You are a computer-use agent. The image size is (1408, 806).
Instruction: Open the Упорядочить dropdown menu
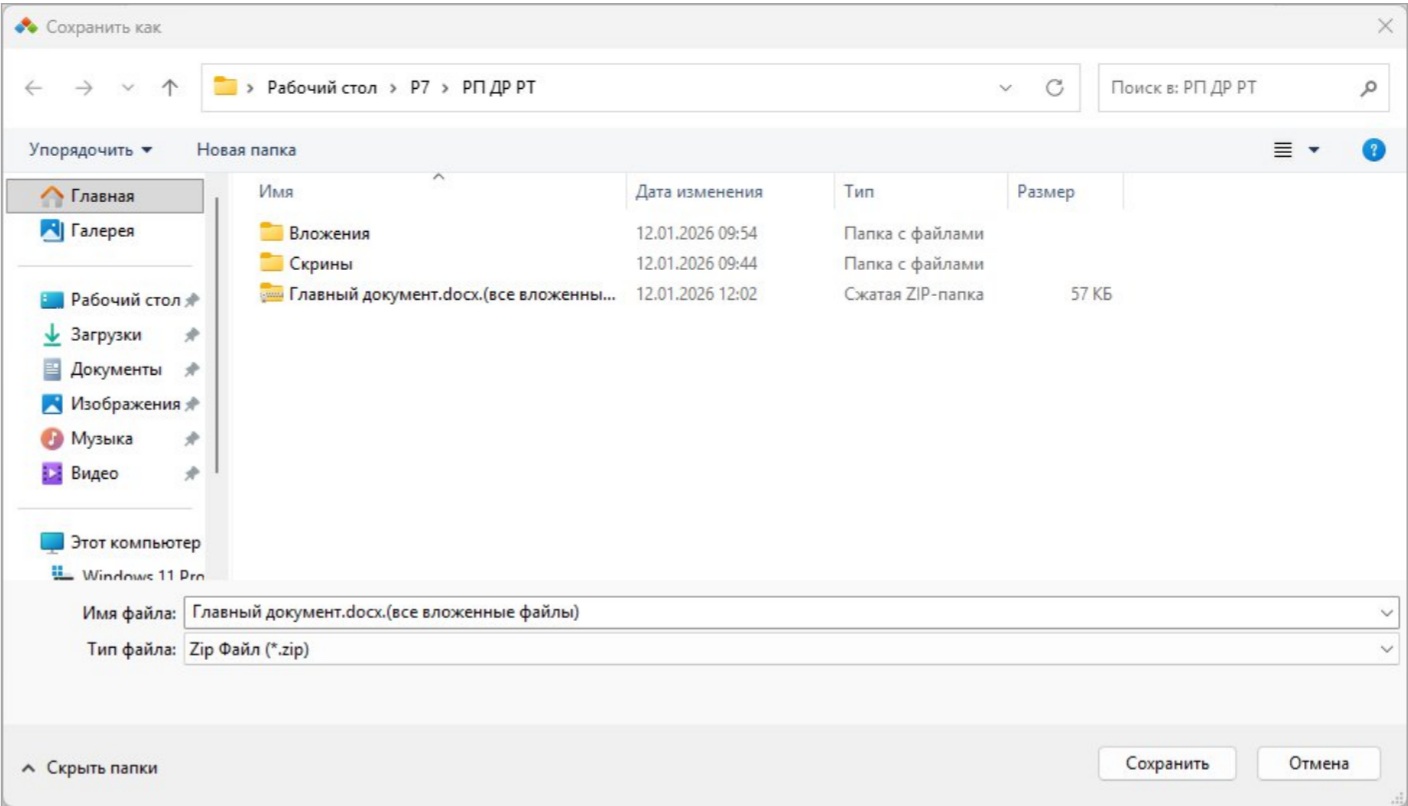pyautogui.click(x=90, y=150)
